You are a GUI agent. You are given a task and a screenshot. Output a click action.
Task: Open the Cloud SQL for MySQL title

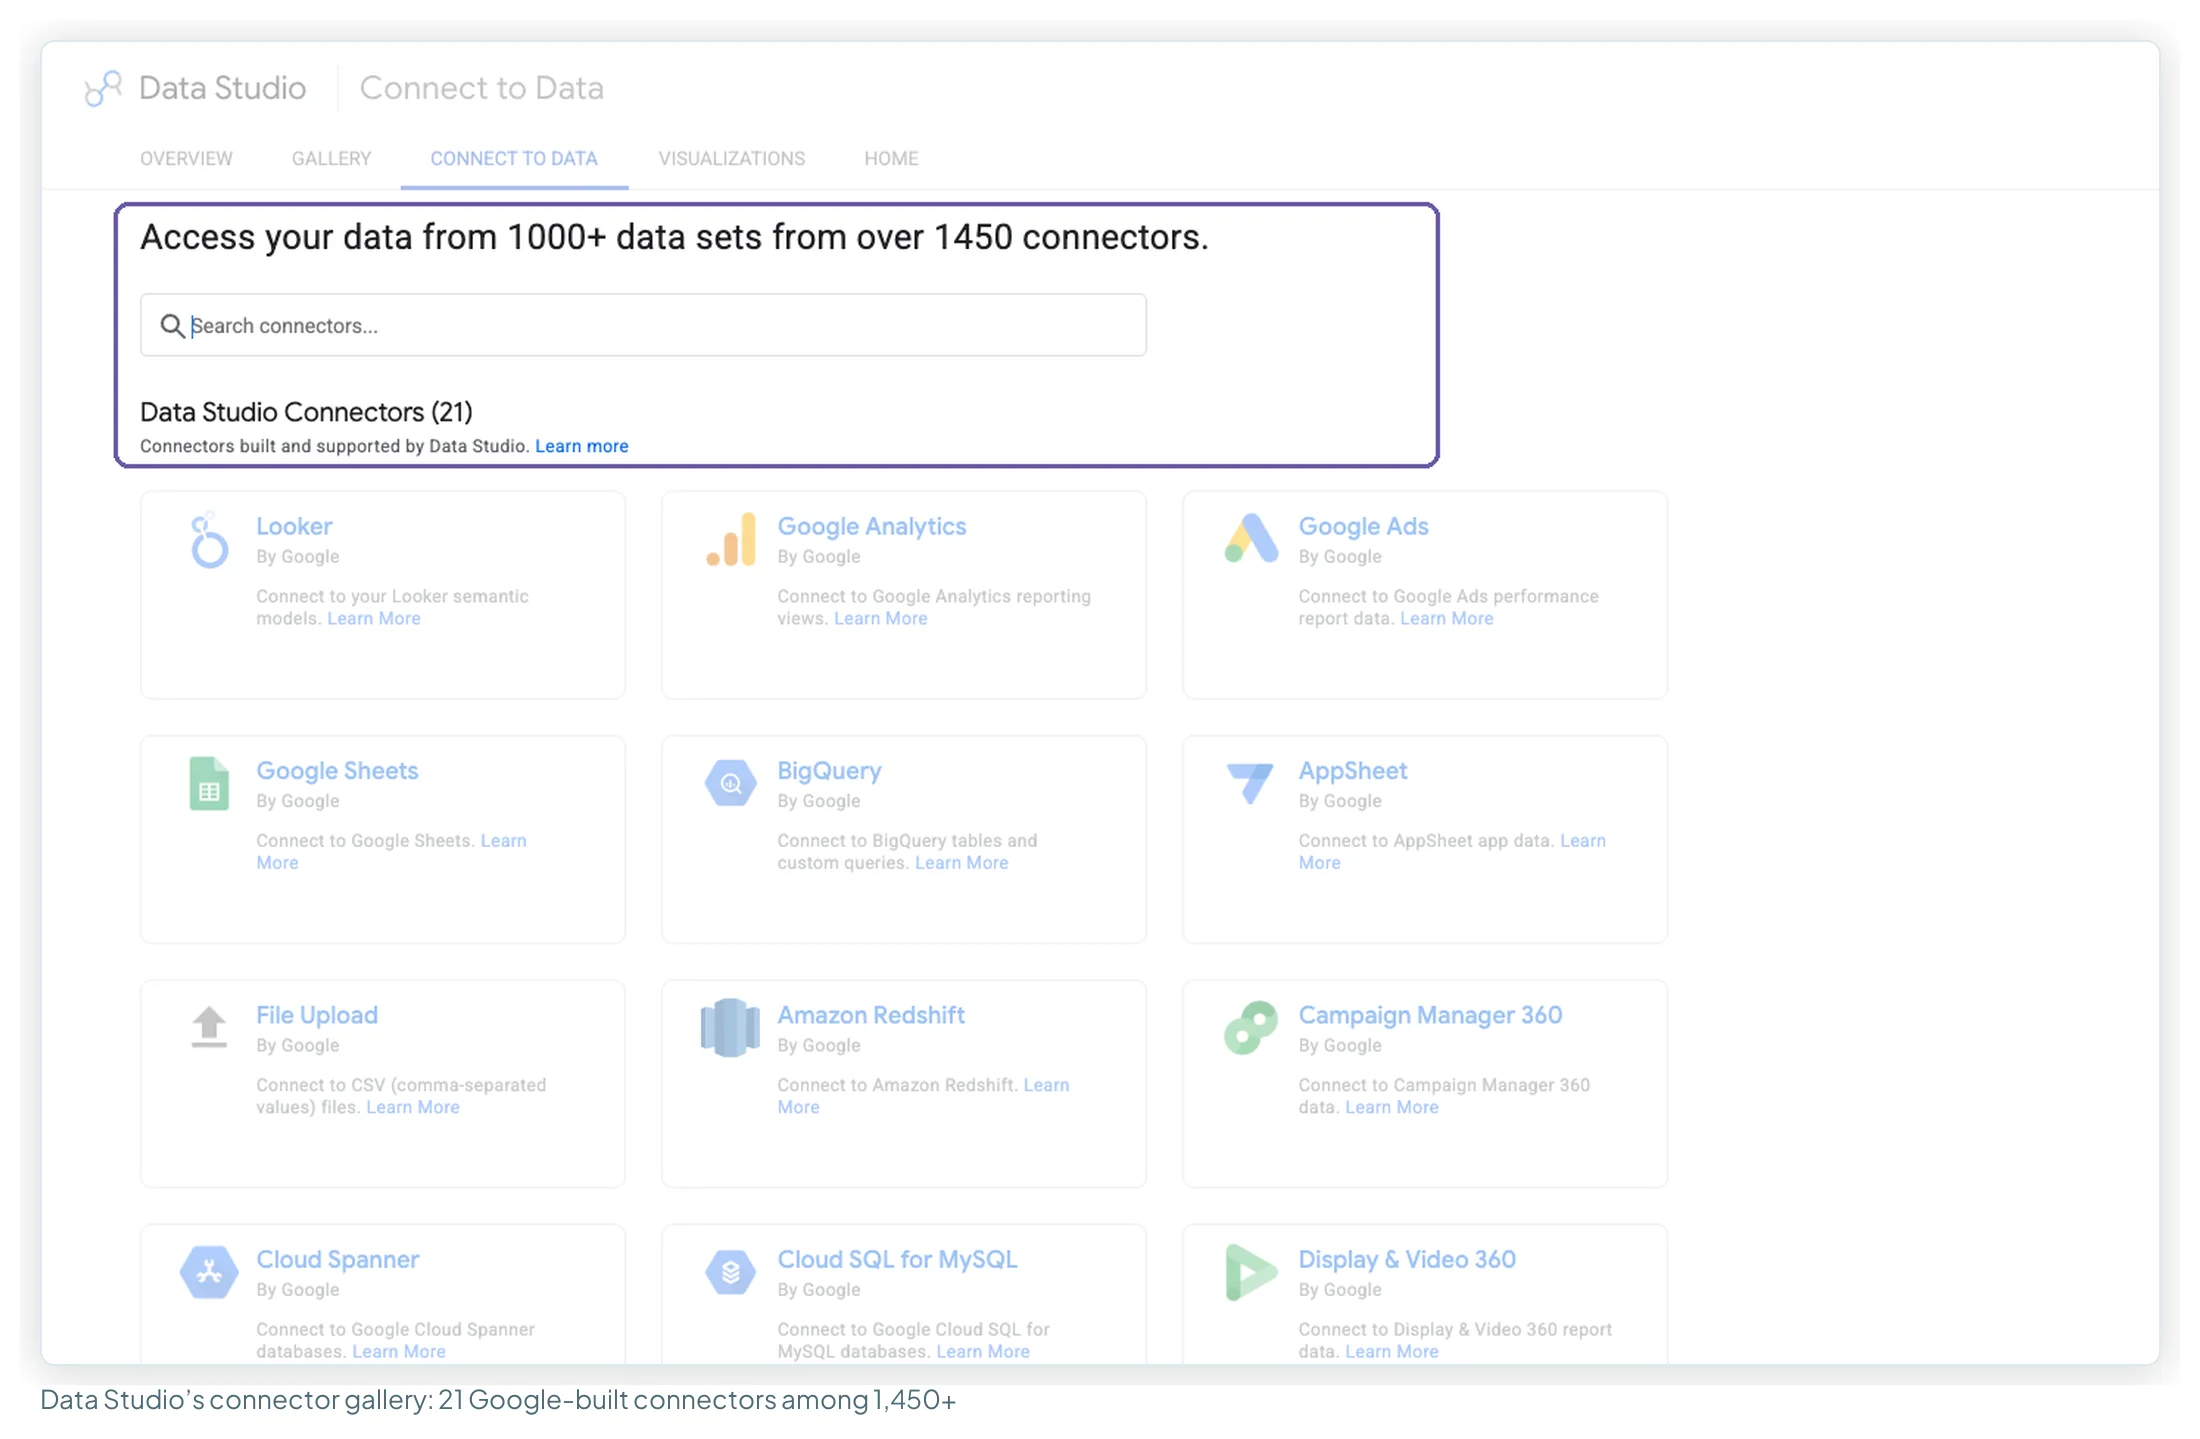point(897,1259)
